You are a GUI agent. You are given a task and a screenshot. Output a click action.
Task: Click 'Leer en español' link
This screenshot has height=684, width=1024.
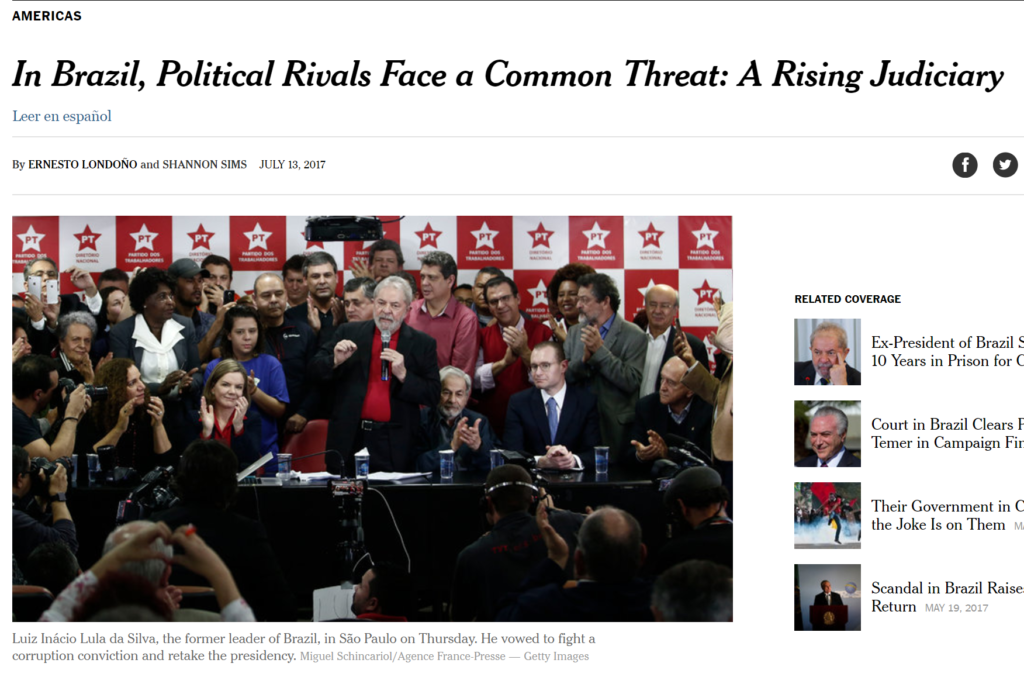[62, 116]
